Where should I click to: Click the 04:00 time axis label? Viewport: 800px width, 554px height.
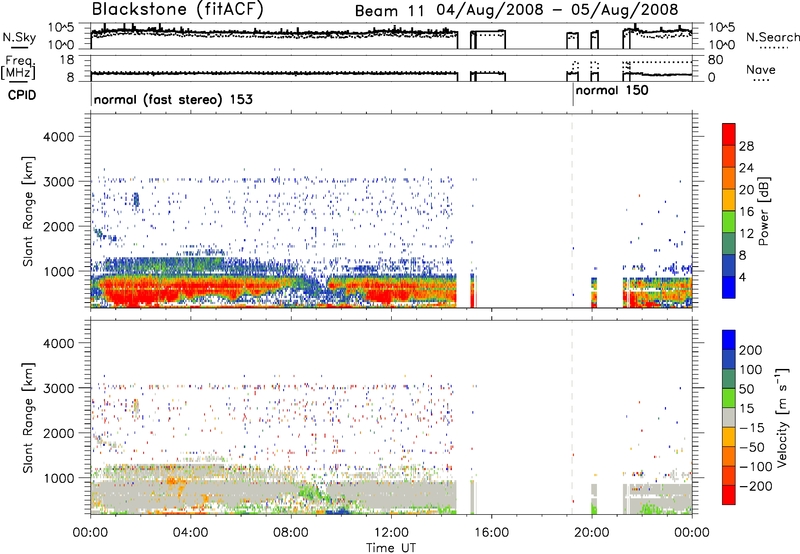(x=191, y=533)
